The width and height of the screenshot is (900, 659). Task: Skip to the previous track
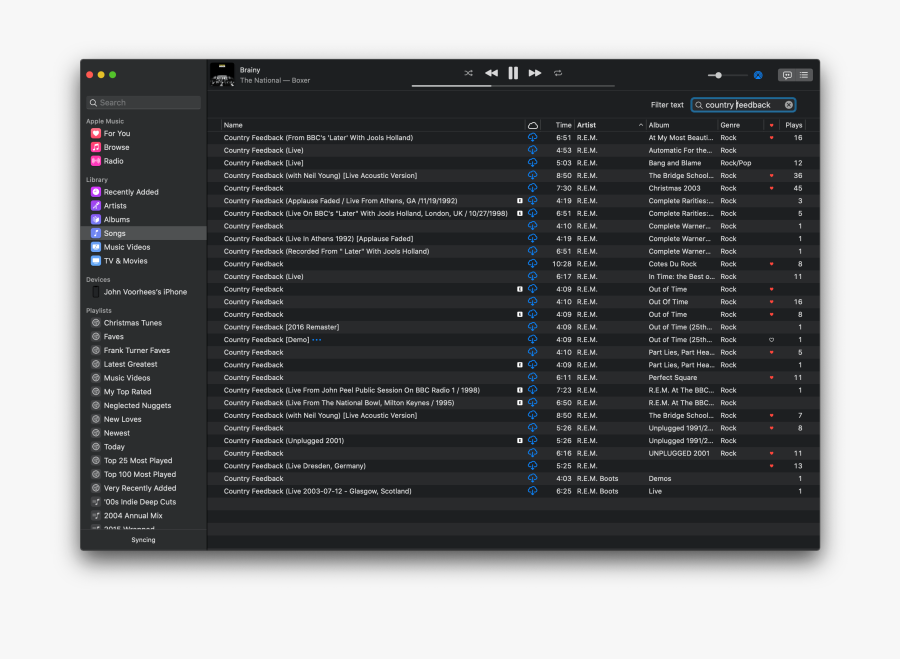click(x=491, y=73)
